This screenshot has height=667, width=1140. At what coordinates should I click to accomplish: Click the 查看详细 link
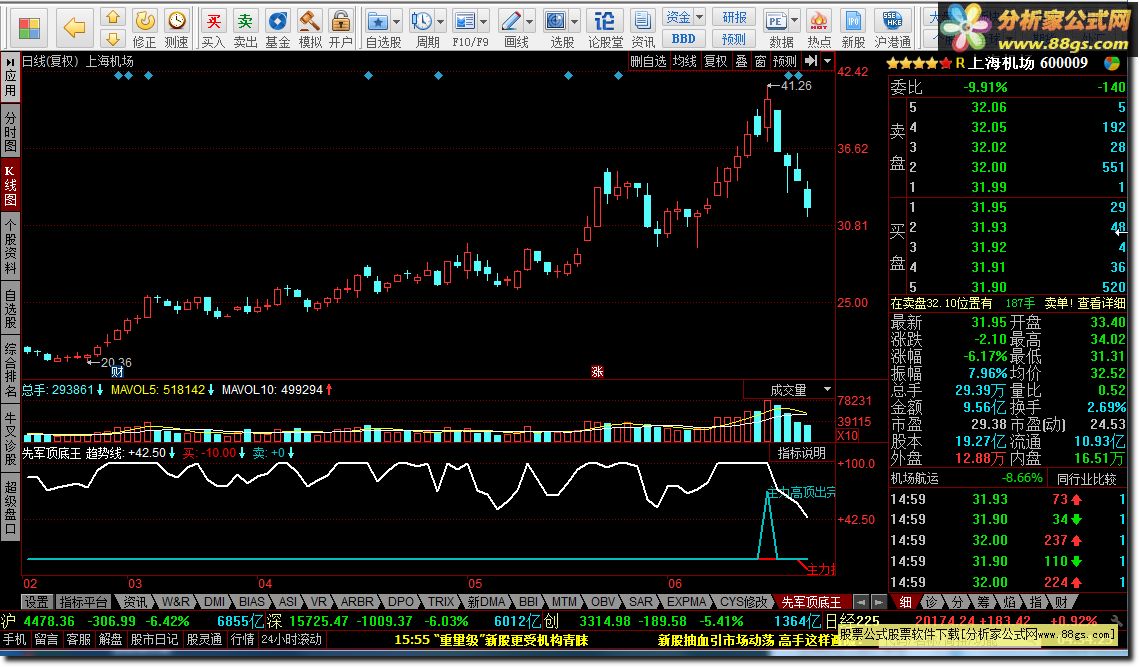pyautogui.click(x=1101, y=303)
